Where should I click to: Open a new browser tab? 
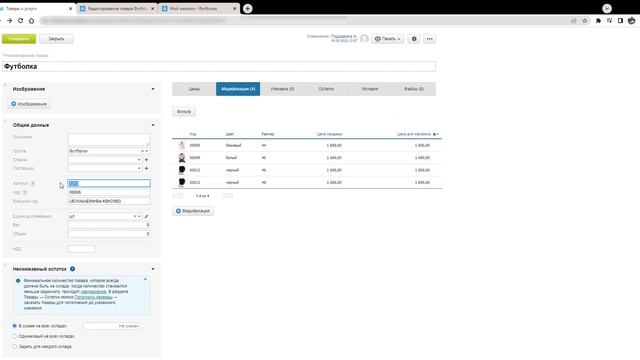tap(247, 8)
